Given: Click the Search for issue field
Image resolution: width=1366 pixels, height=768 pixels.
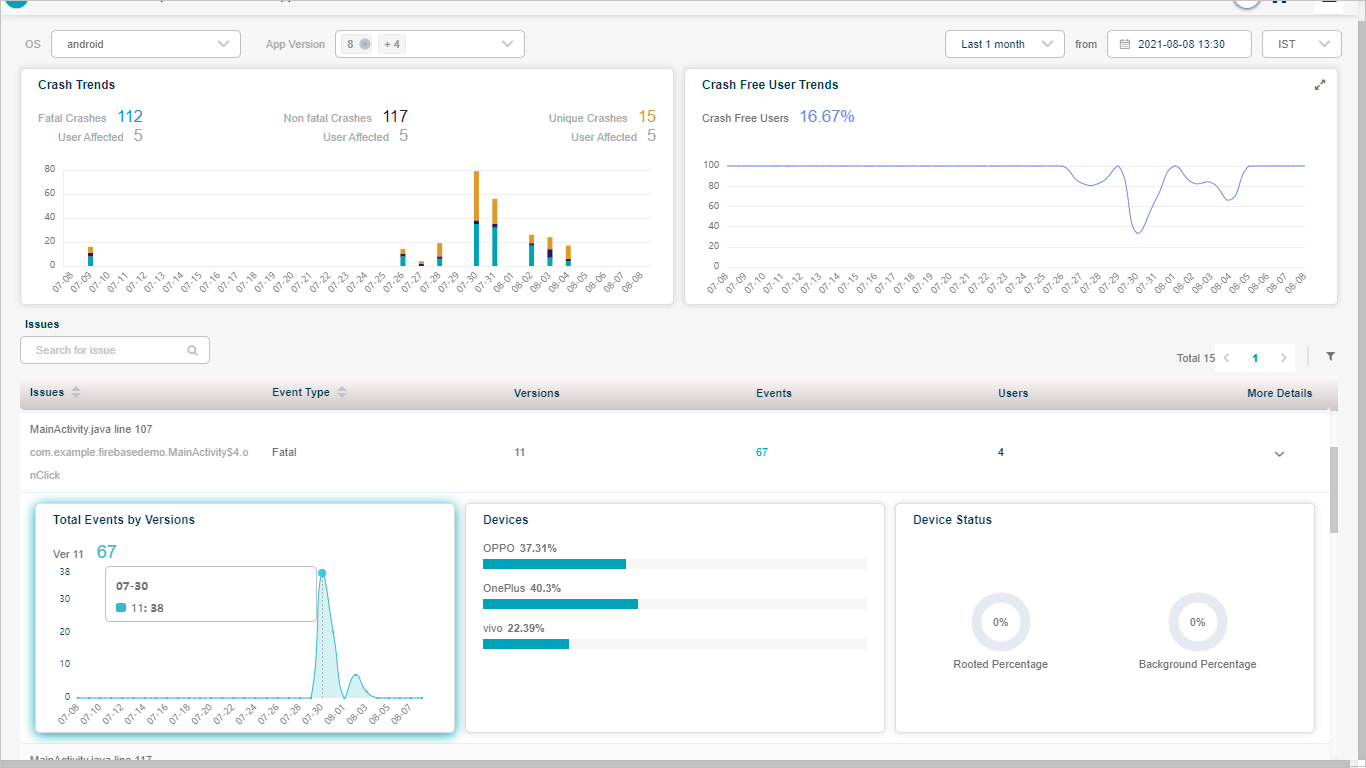Looking at the screenshot, I should tap(115, 350).
